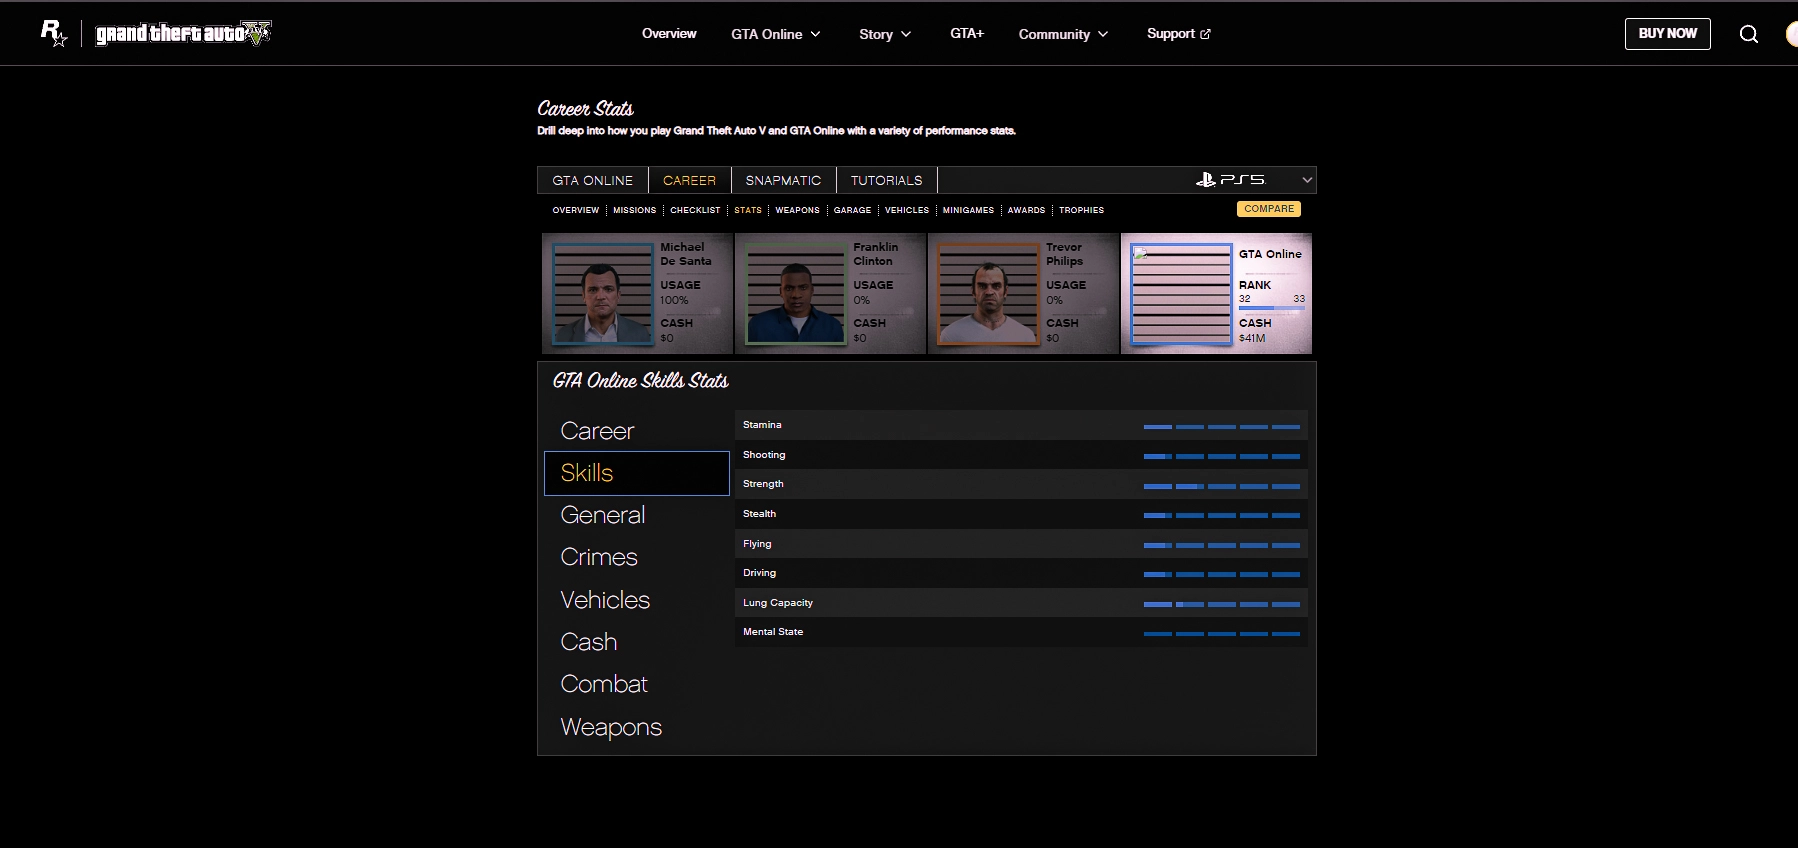
Task: Click the user profile avatar icon
Action: coord(1790,34)
